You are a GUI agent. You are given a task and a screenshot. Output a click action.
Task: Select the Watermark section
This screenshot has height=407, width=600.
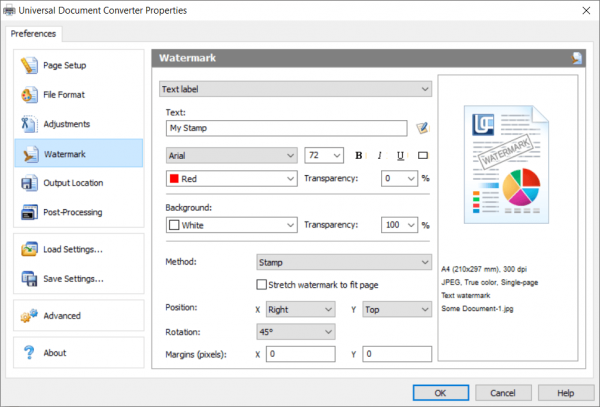click(78, 153)
